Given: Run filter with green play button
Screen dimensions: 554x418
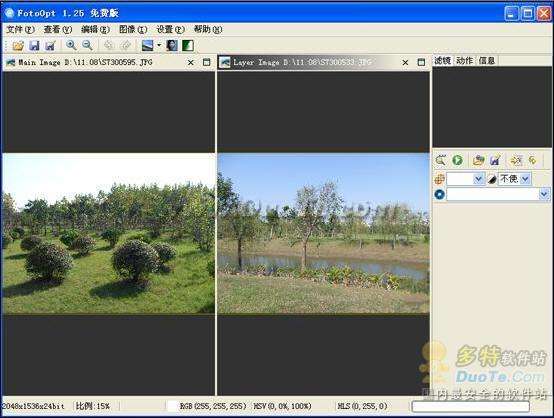Looking at the screenshot, I should [x=457, y=160].
